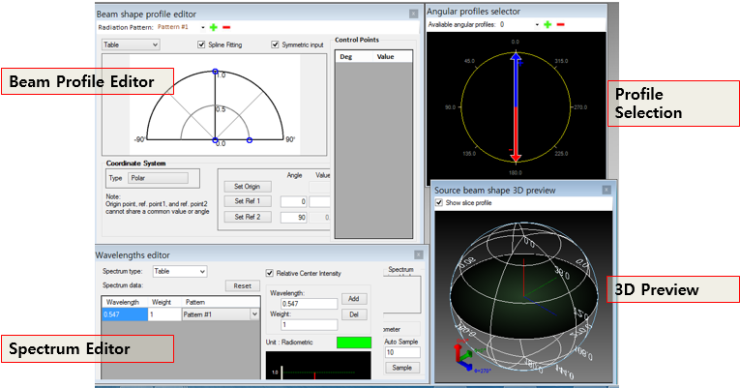This screenshot has width=740, height=388.
Task: Click the Value column header in Control Points
Action: pos(392,57)
